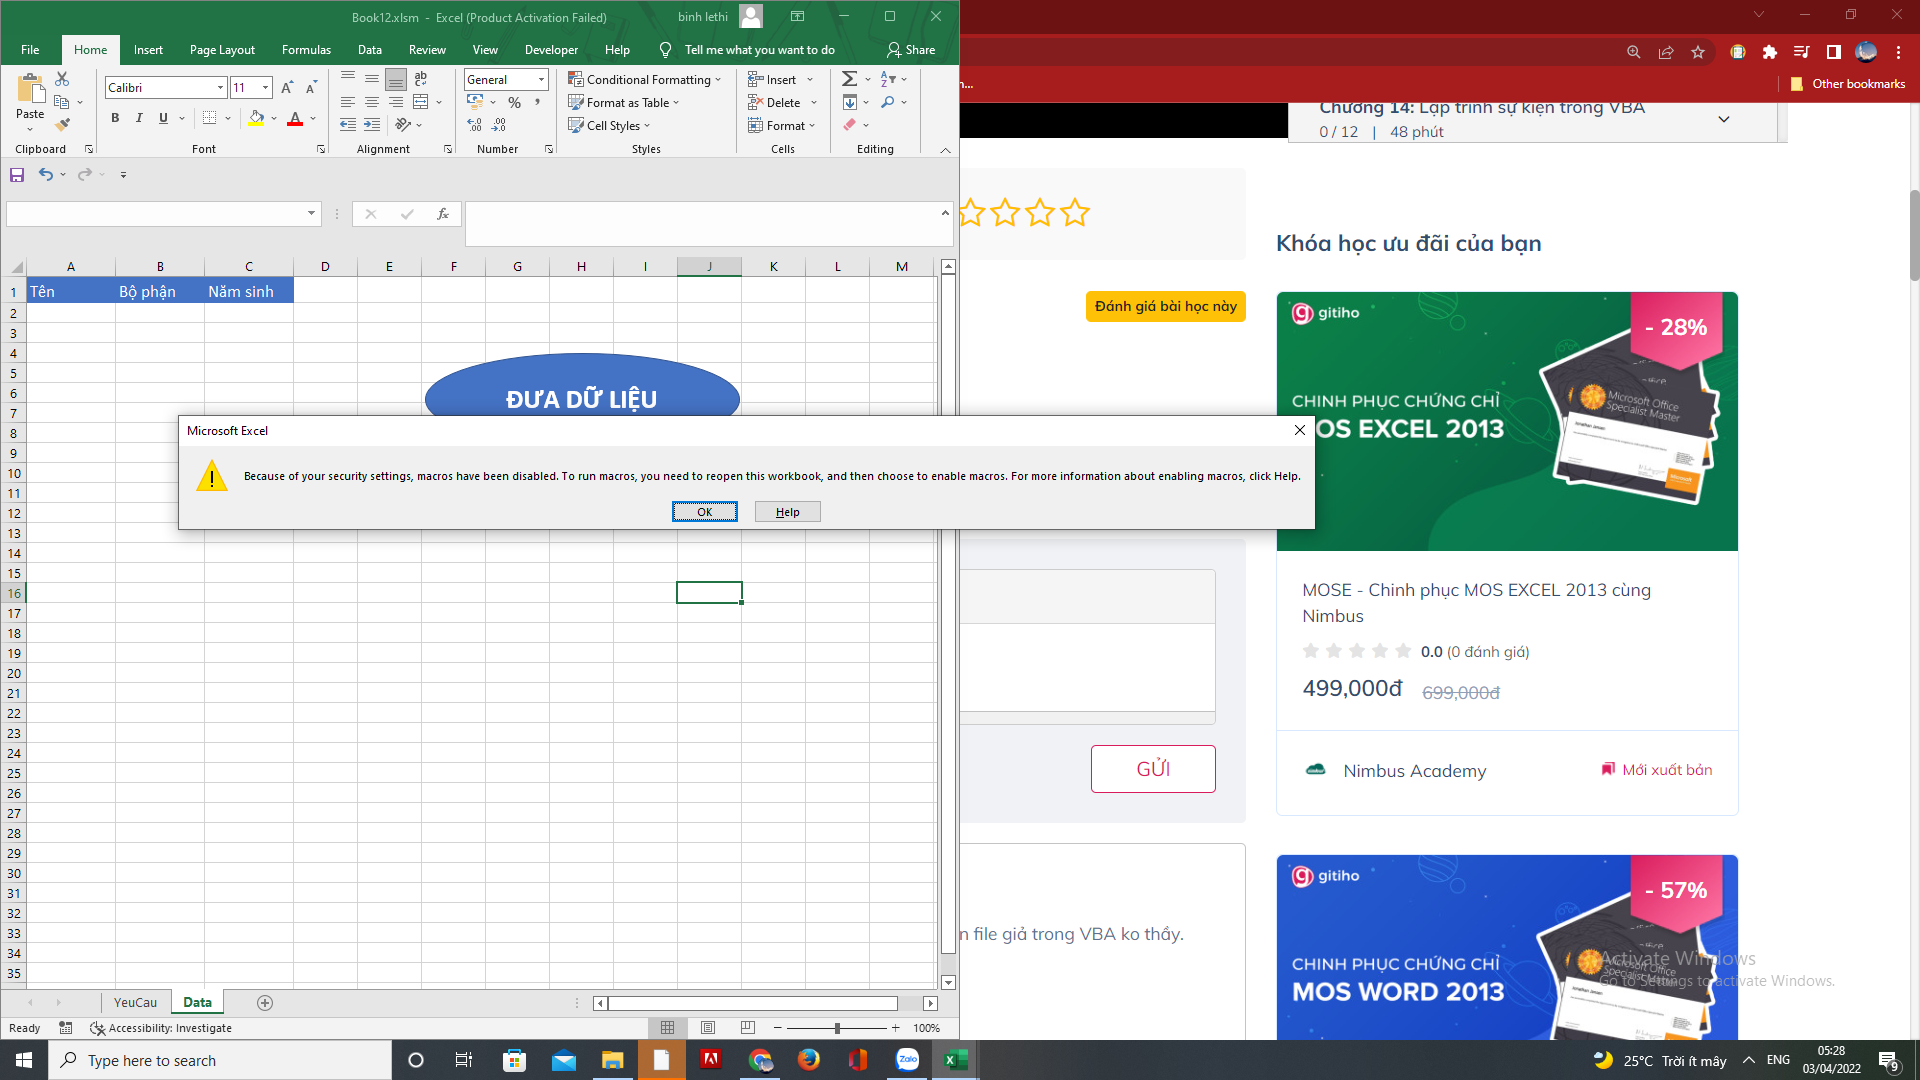Click Insert cells in Cells group
Image resolution: width=1920 pixels, height=1080 pixels.
772,80
